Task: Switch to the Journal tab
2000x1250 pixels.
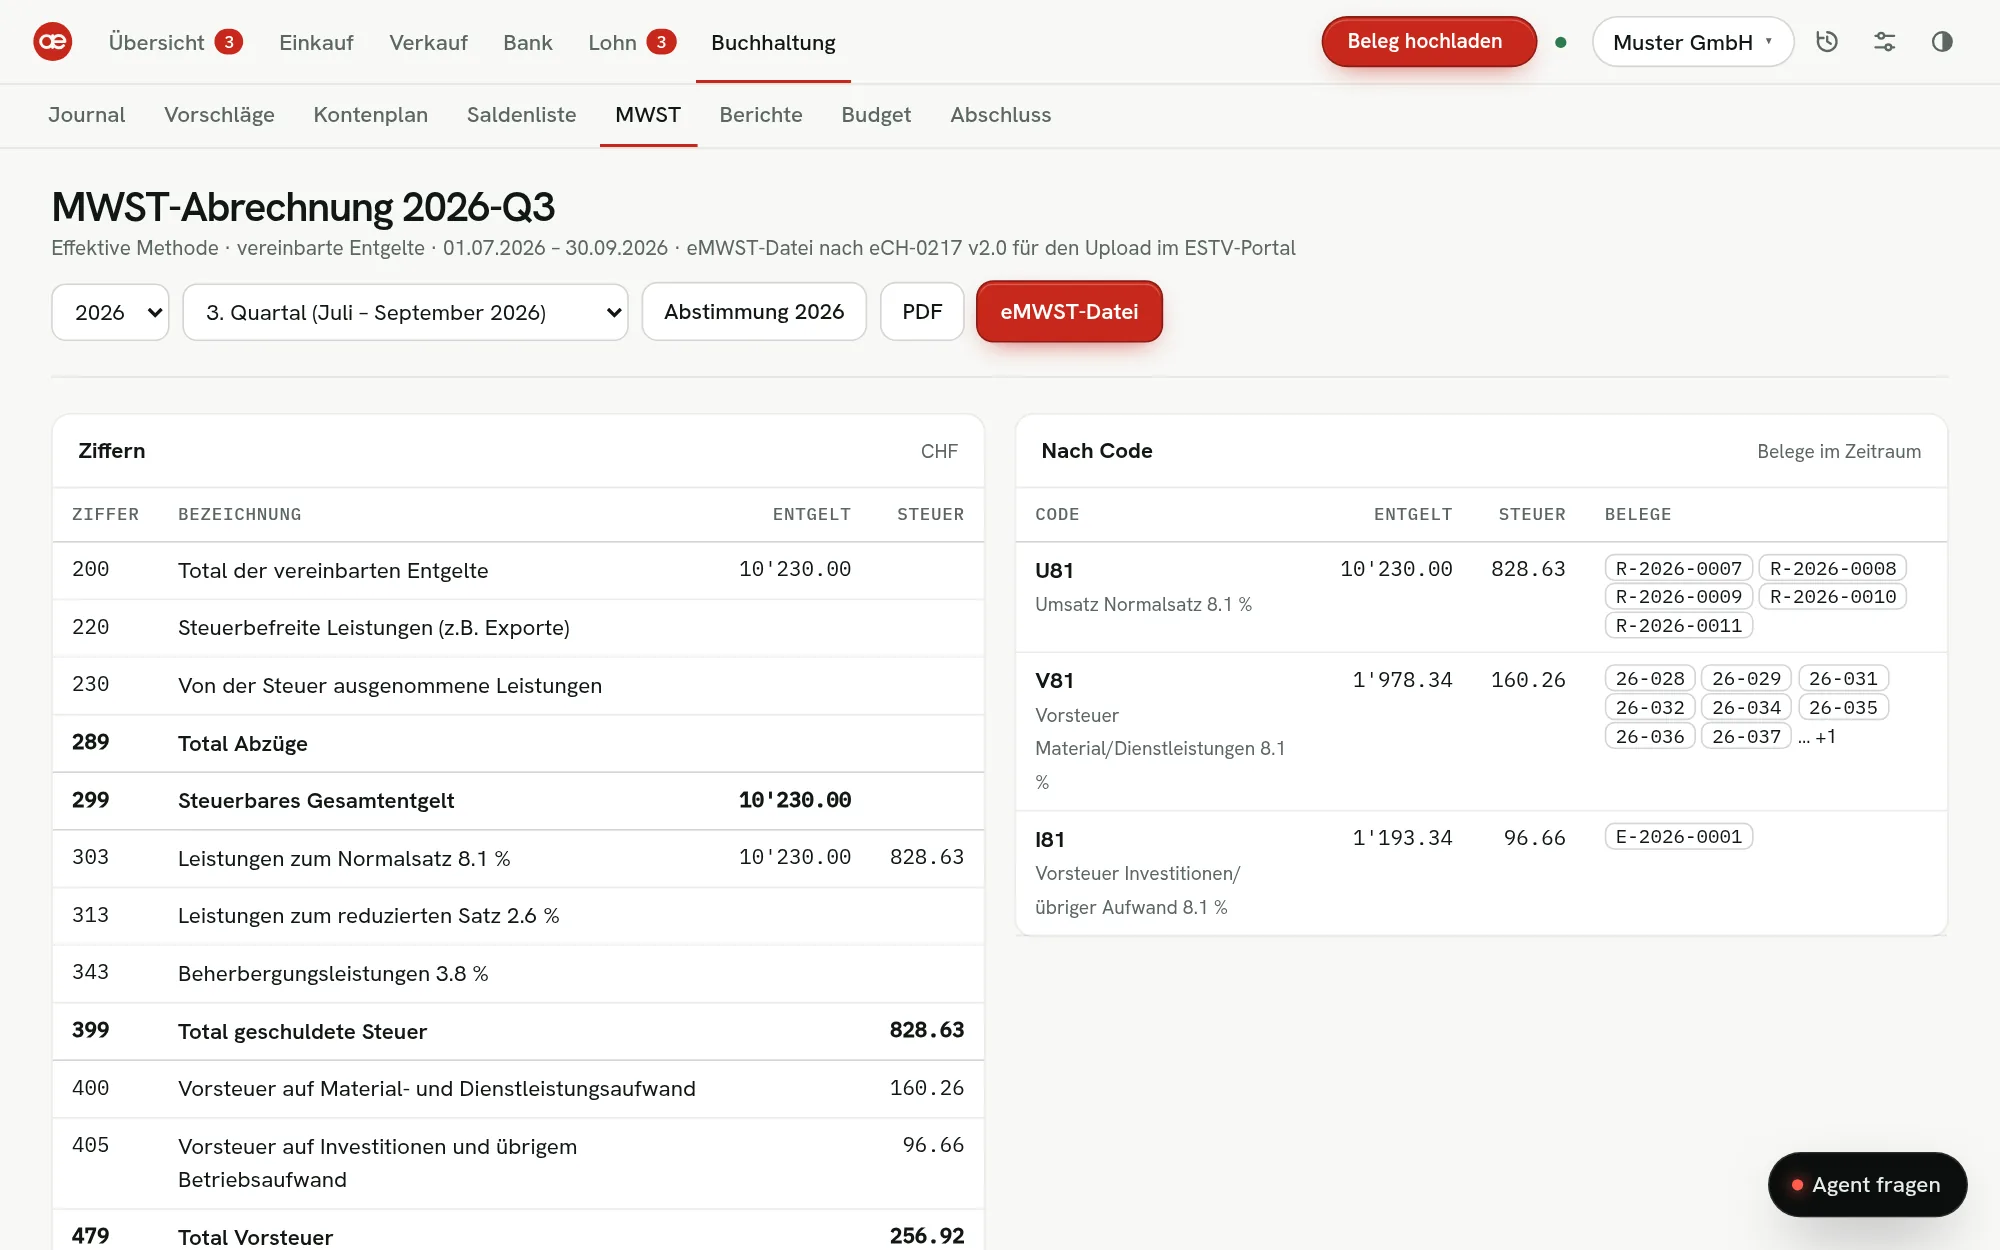Action: (x=87, y=115)
